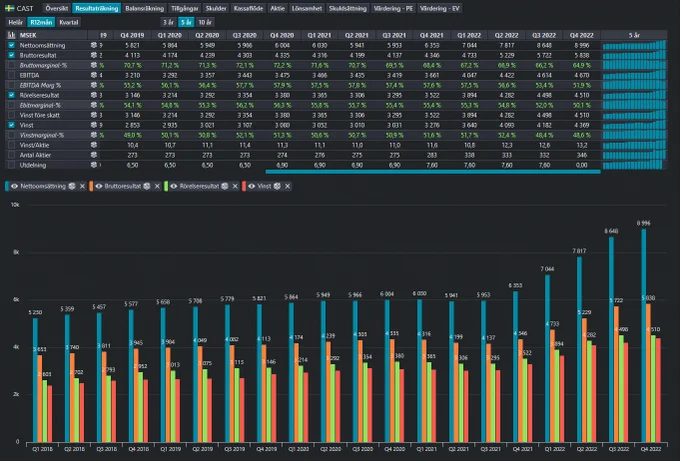680x461 pixels.
Task: Check the Vinst före skatt checkbox
Action: [x=12, y=115]
